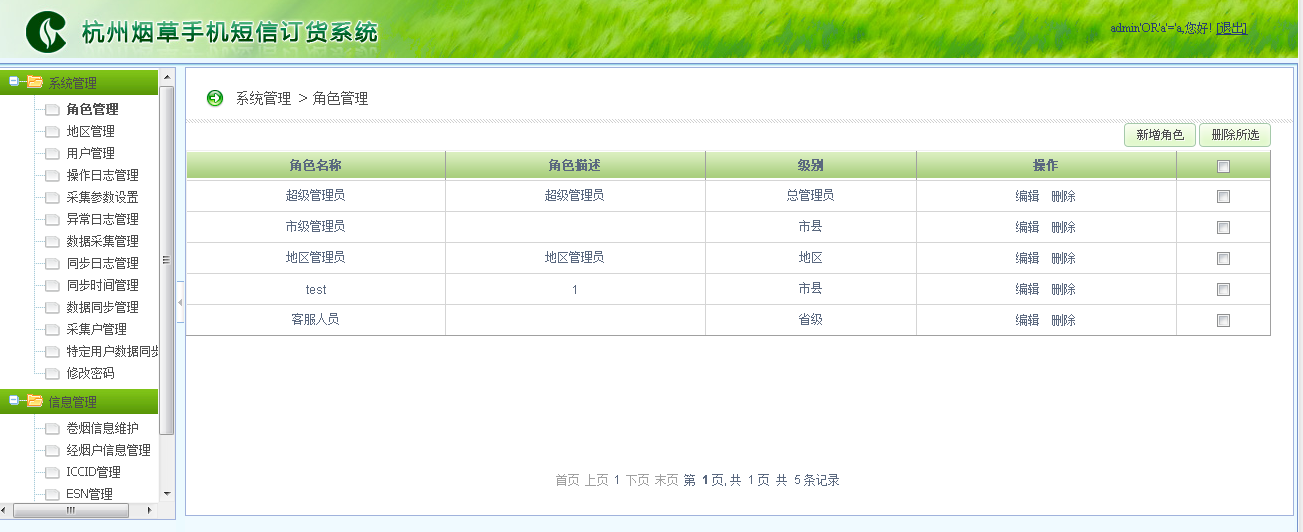Screen dimensions: 1303x532
Task: Click the page icon beside 同步时间管理
Action: [52, 286]
